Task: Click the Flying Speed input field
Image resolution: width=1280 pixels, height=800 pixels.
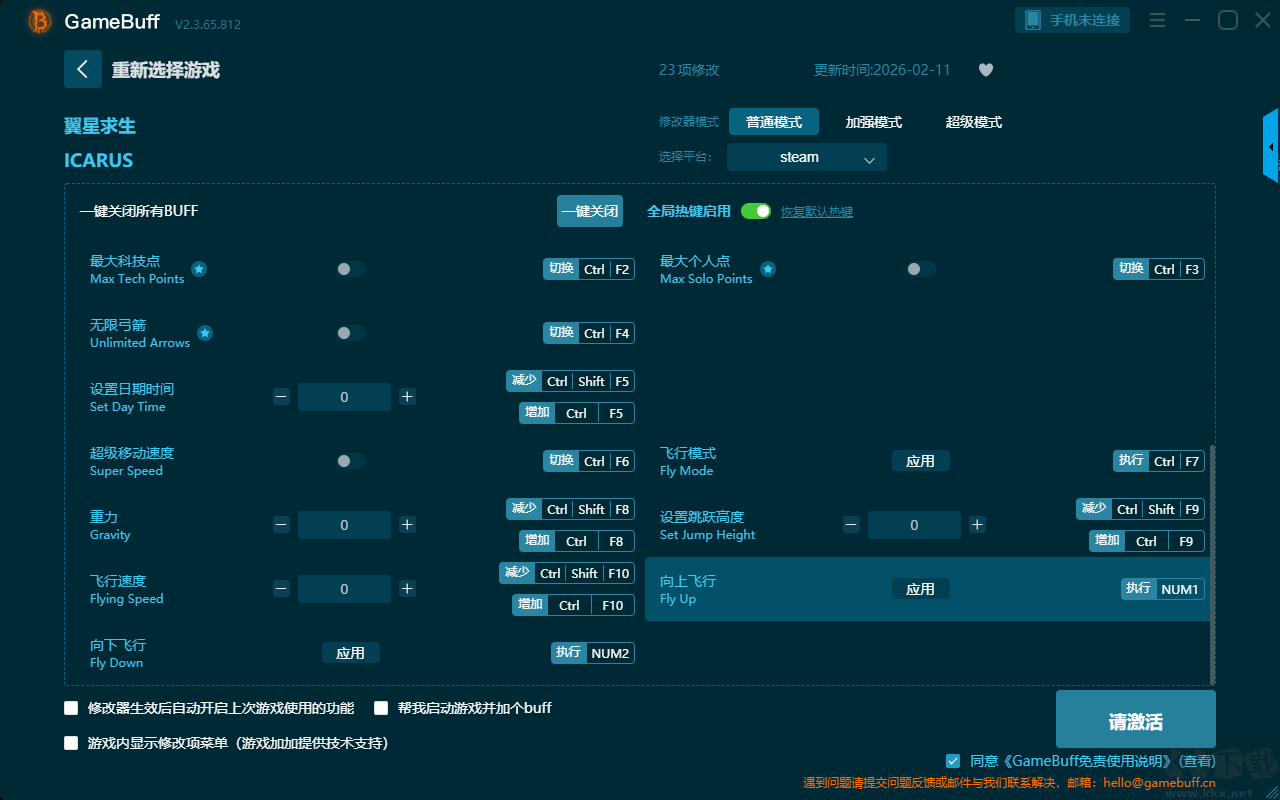Action: pos(344,589)
